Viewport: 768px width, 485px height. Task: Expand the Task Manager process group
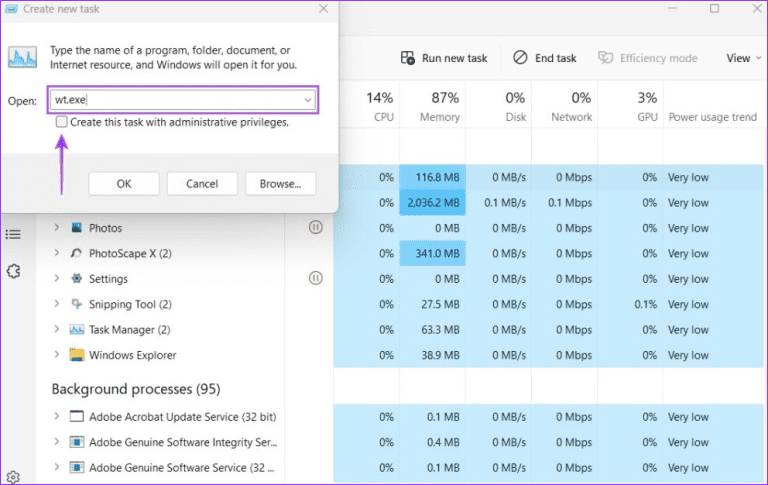click(56, 330)
